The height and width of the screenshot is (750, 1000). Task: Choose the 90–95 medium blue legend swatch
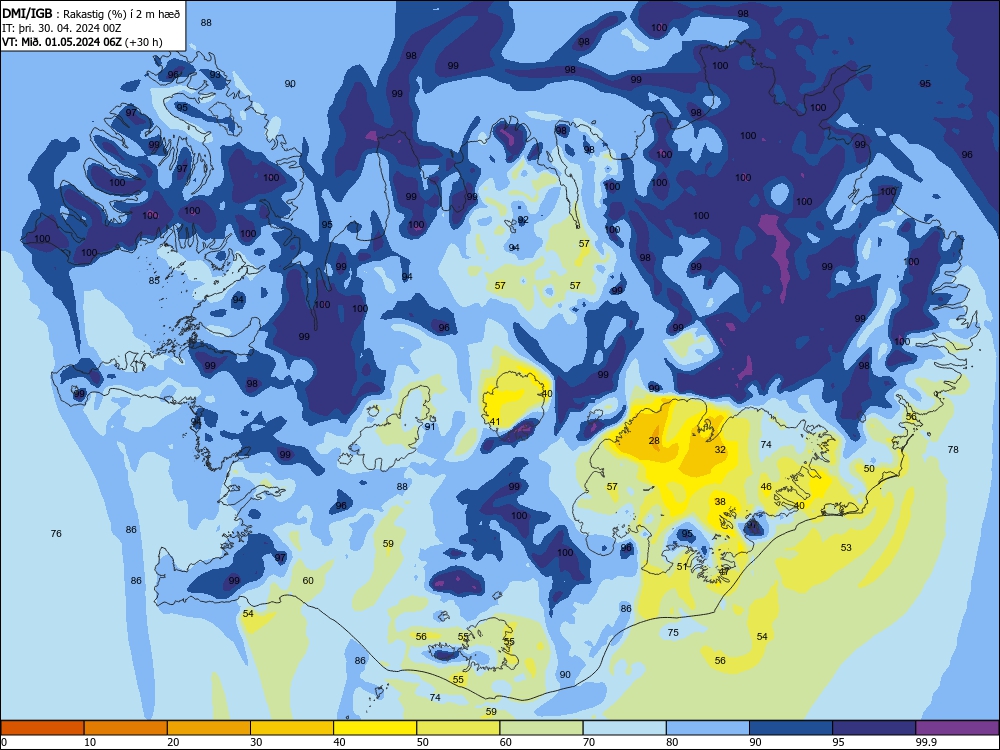click(x=791, y=728)
